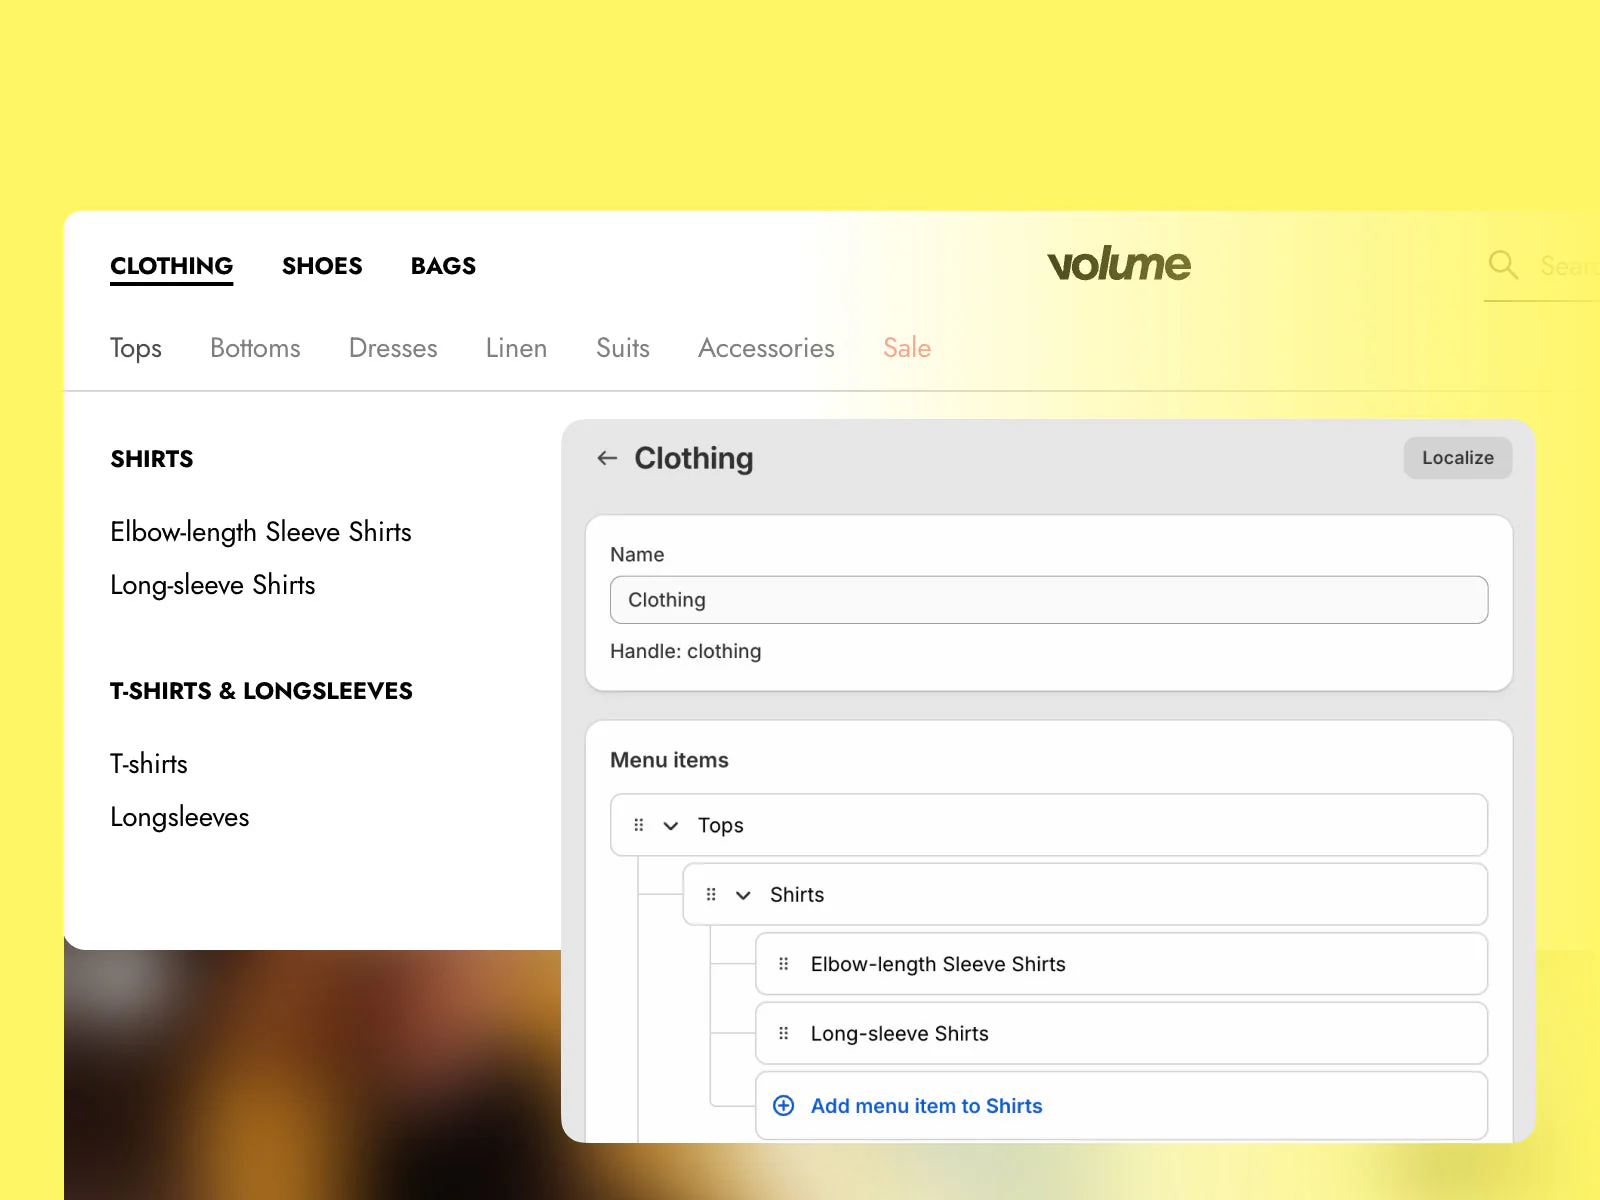Collapse the Shirts menu item chevron
1600x1200 pixels.
743,895
